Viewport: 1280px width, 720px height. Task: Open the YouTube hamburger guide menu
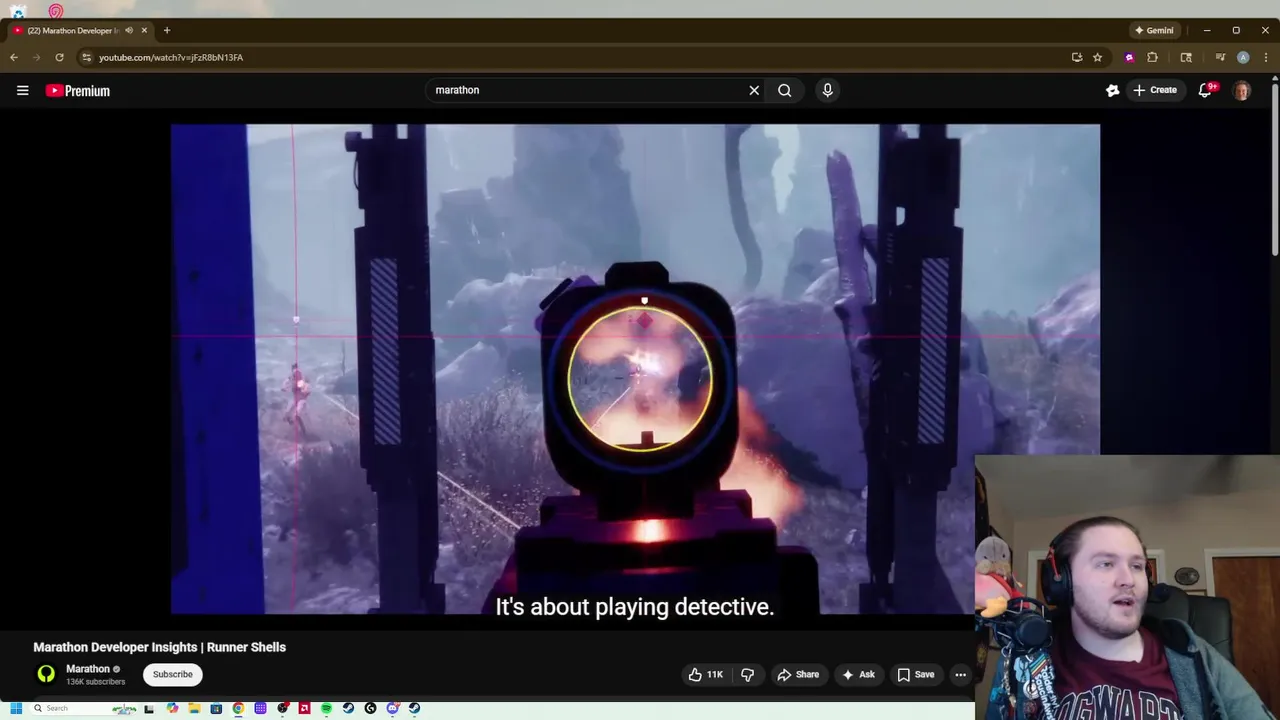point(22,90)
